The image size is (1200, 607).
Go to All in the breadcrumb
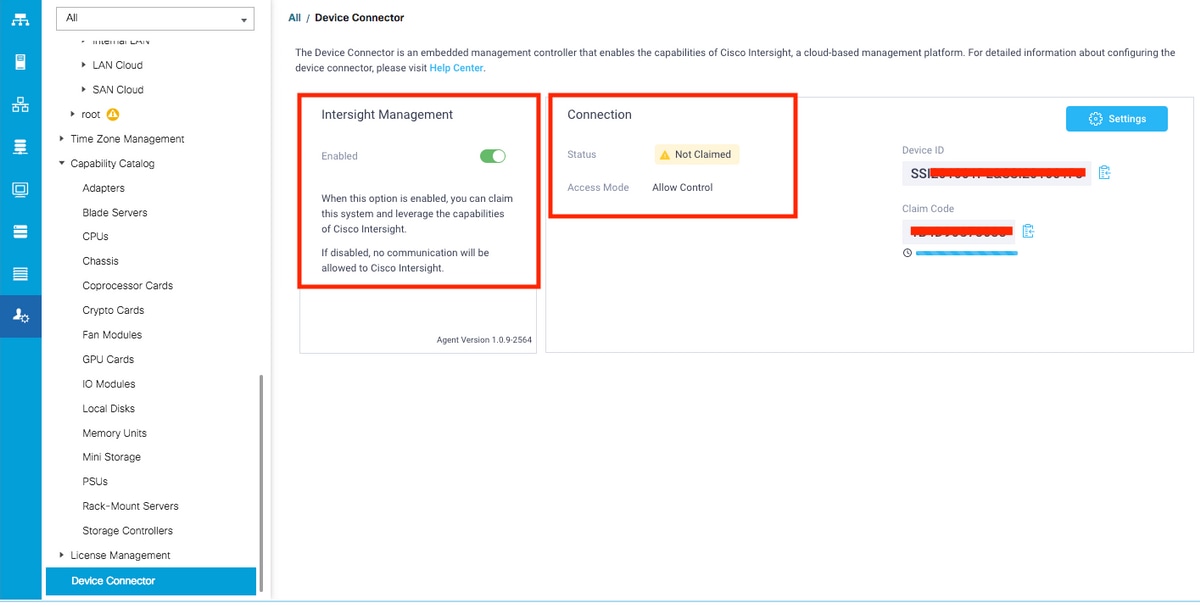point(294,18)
